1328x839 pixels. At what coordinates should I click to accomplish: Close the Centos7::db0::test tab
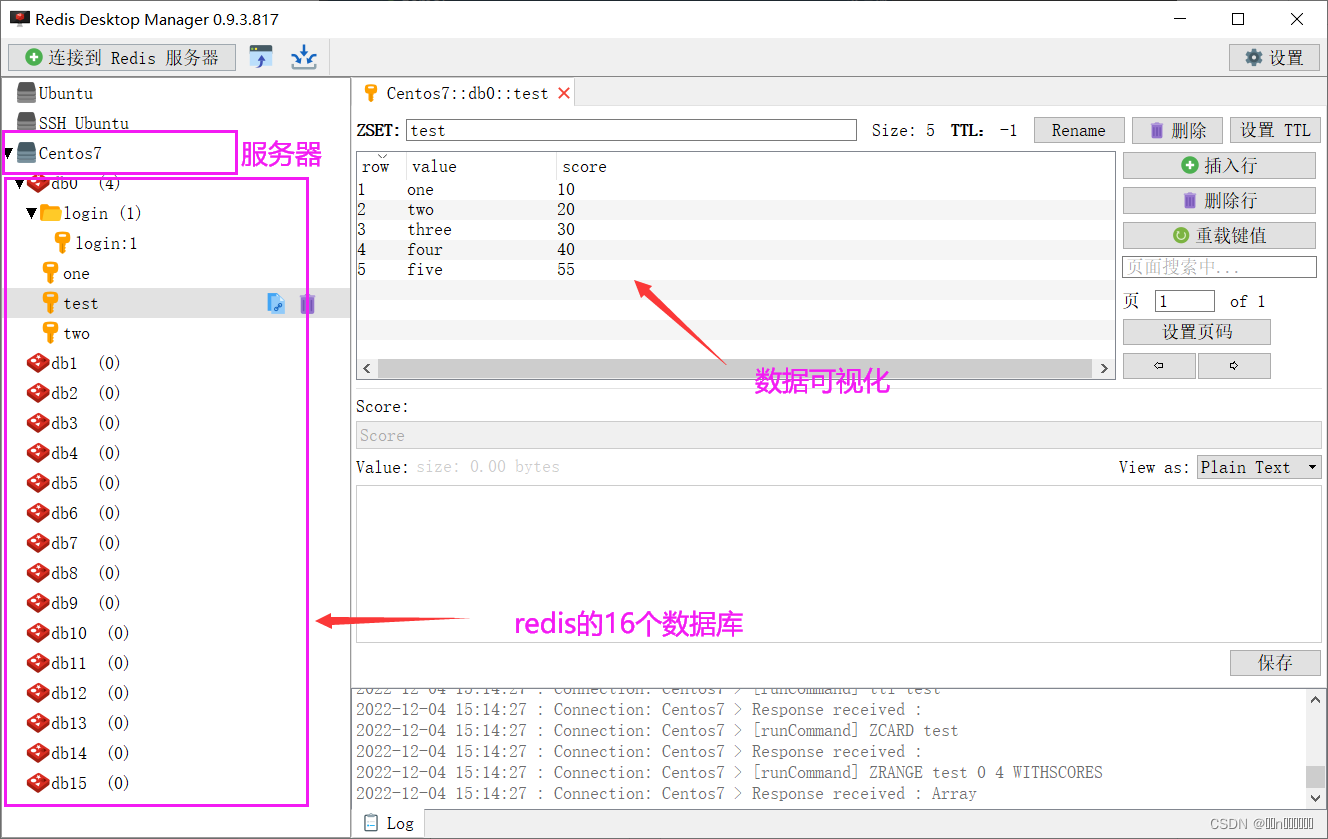coord(564,92)
